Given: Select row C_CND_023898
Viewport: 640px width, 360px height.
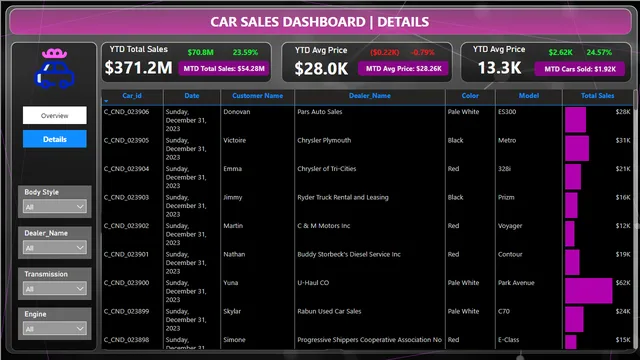Looking at the screenshot, I should point(367,342).
